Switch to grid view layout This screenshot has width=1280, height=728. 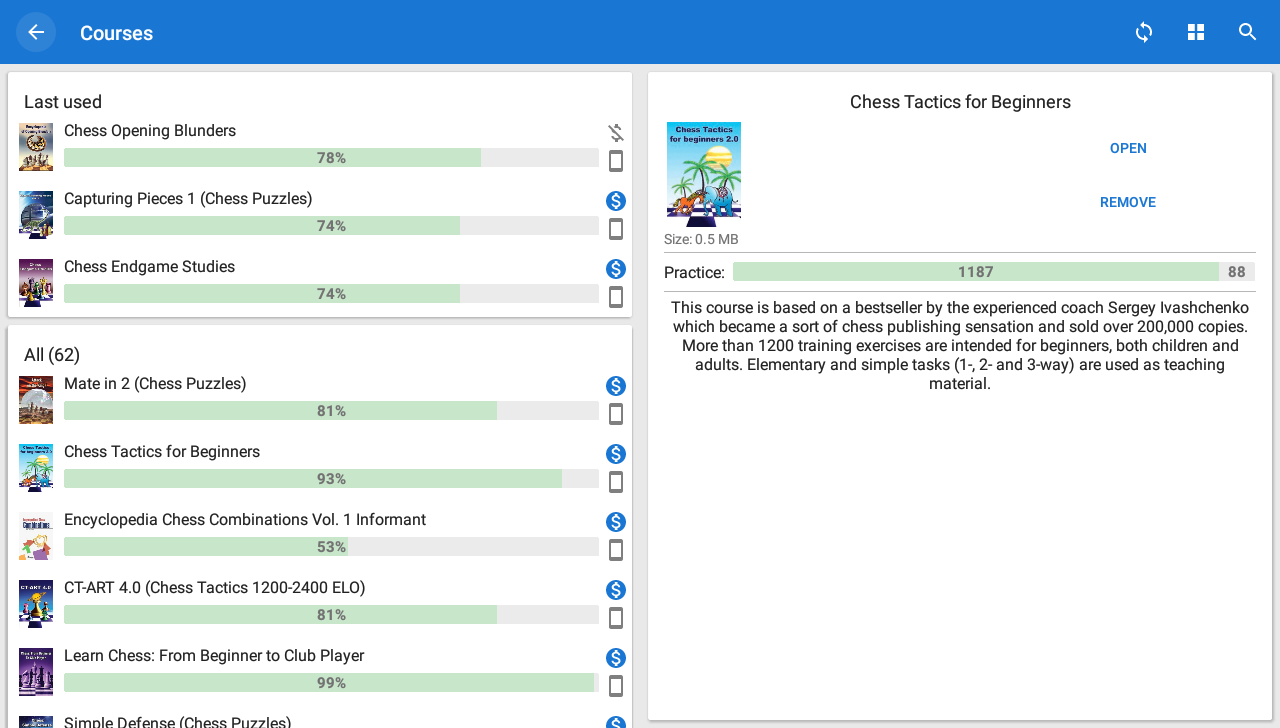point(1196,32)
